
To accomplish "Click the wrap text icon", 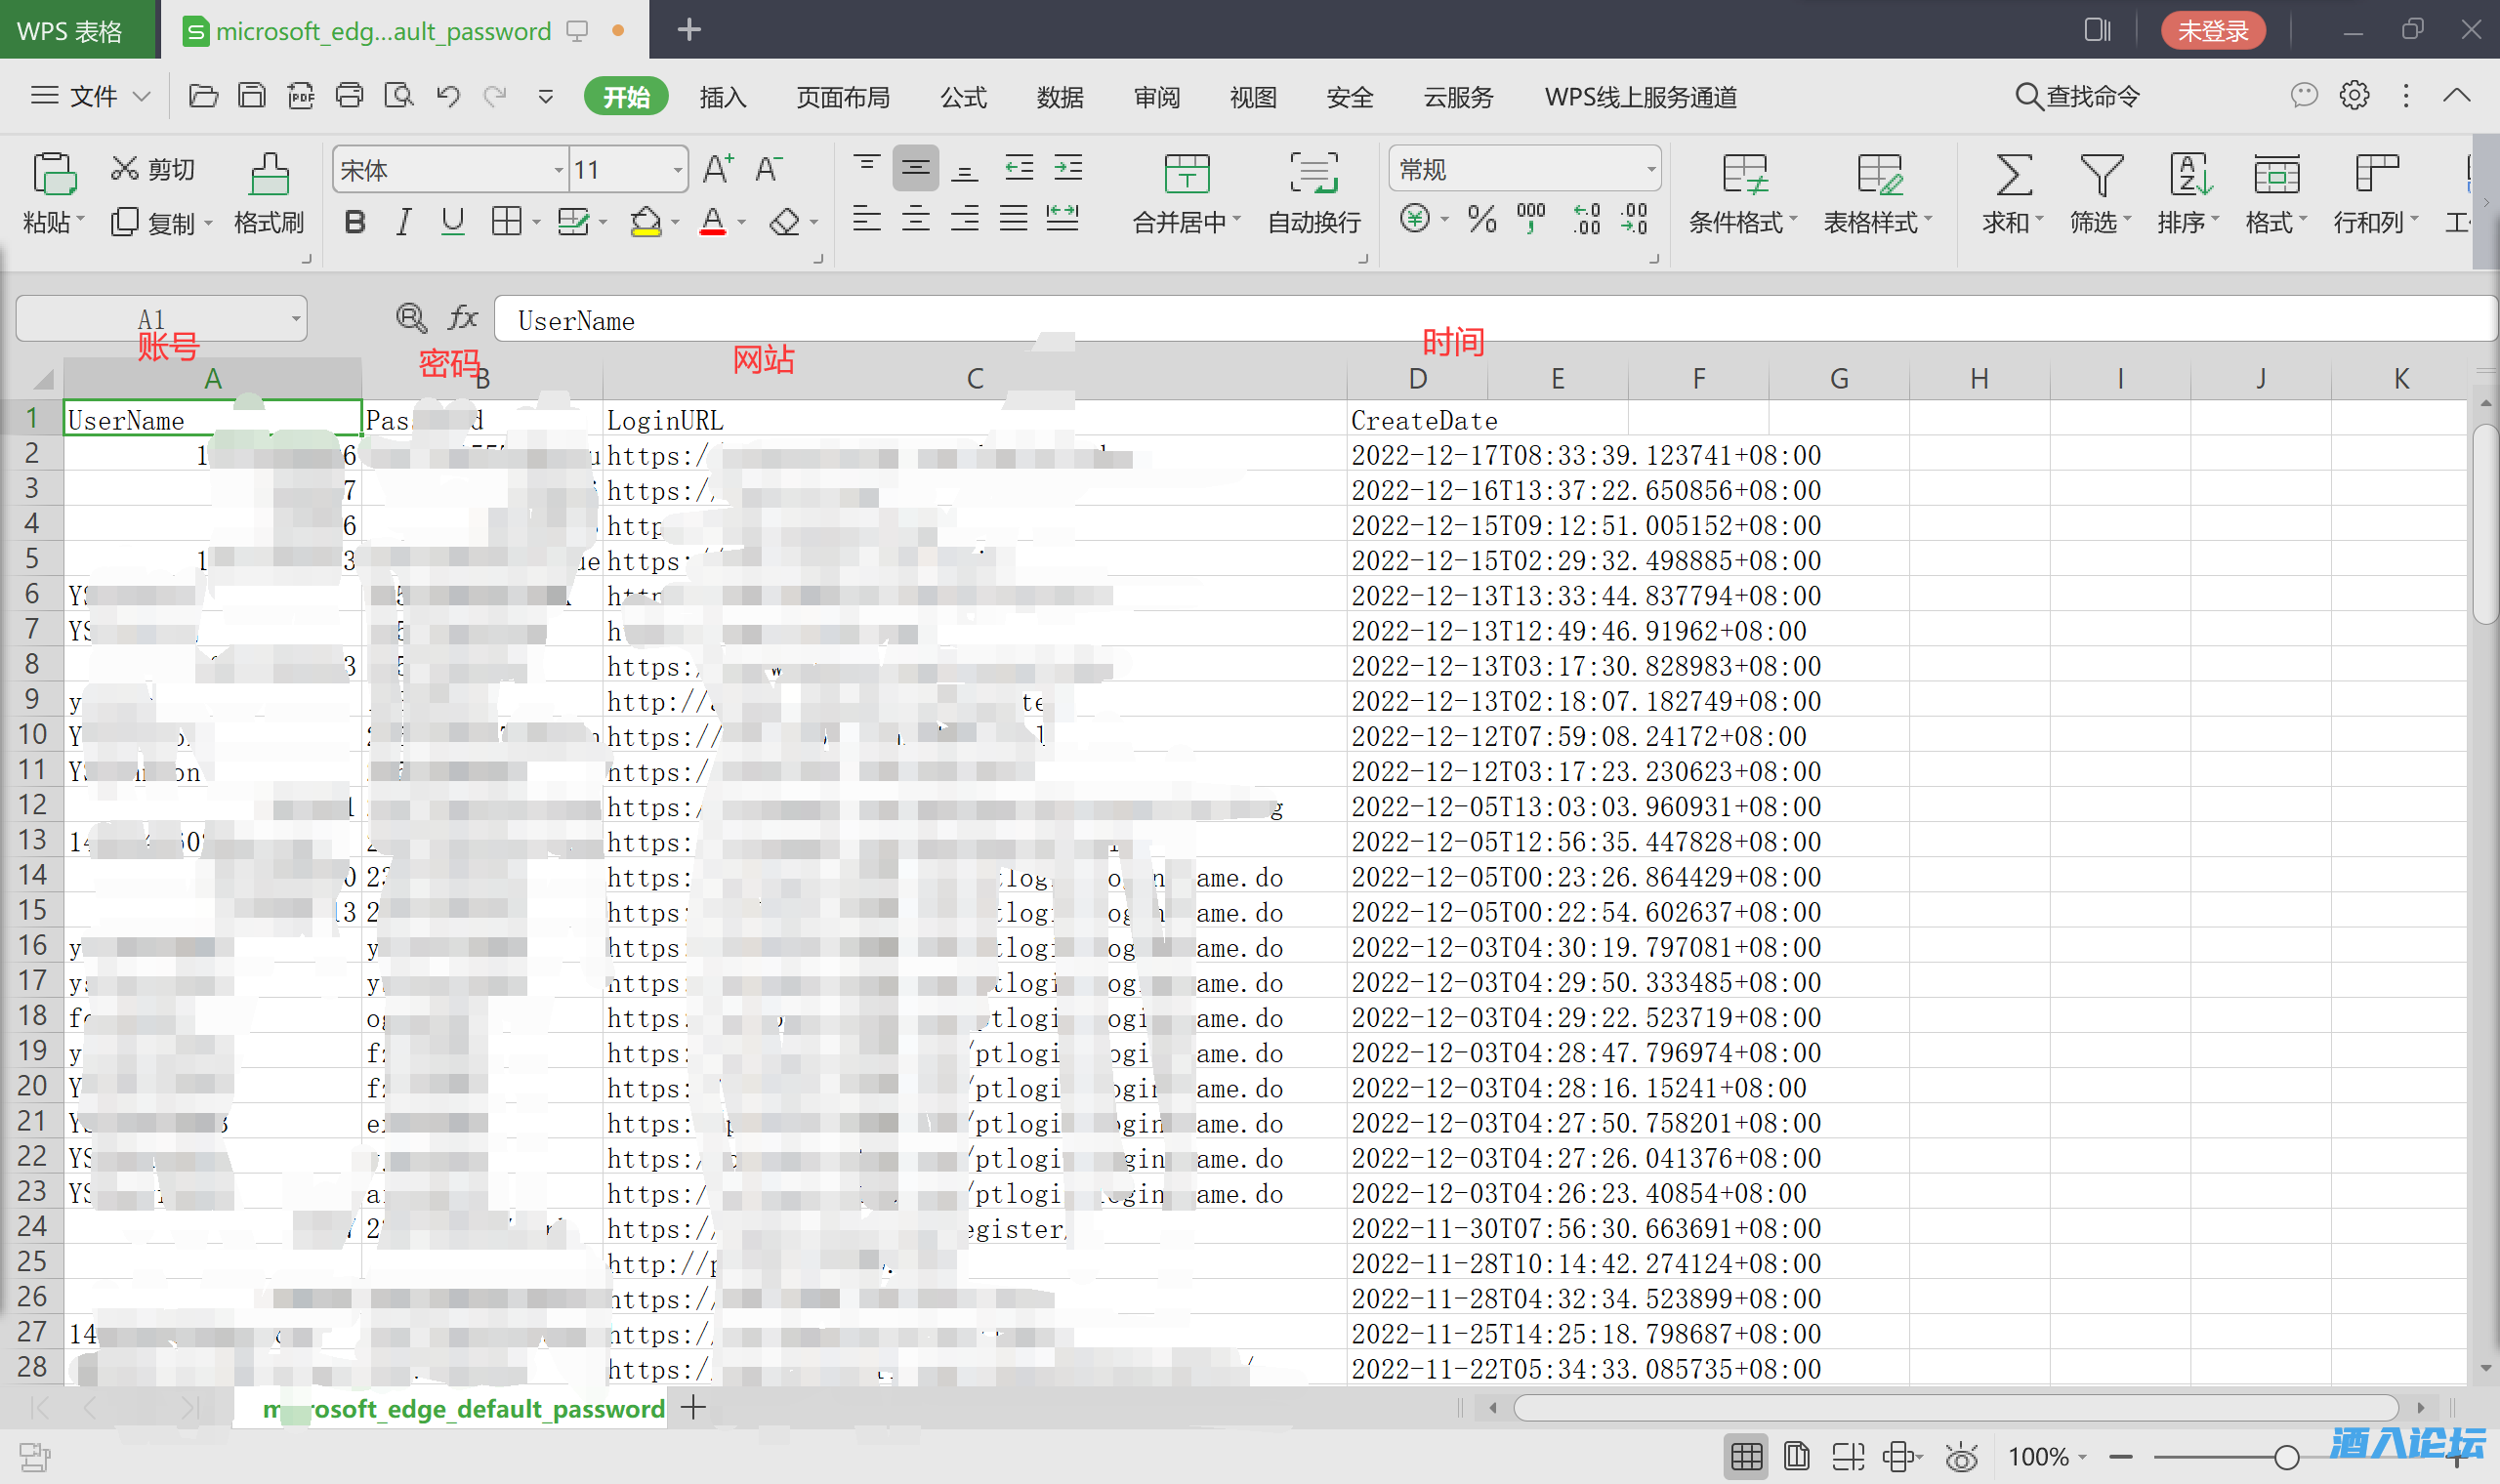I will point(1313,174).
